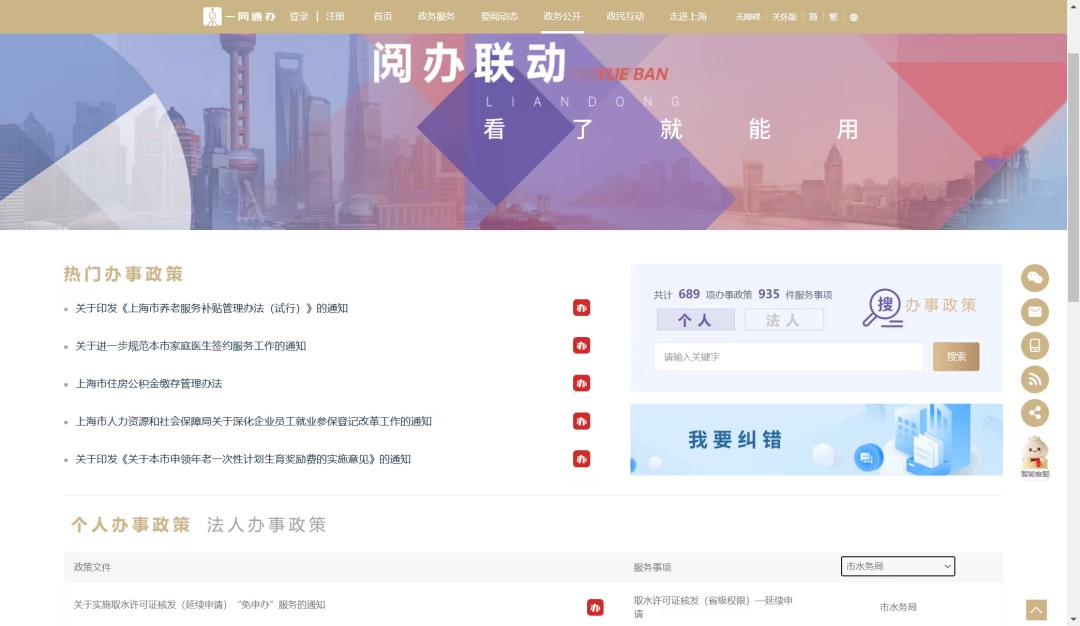
Task: Click 办 icon for 养老服务补贴 policy
Action: tap(581, 308)
